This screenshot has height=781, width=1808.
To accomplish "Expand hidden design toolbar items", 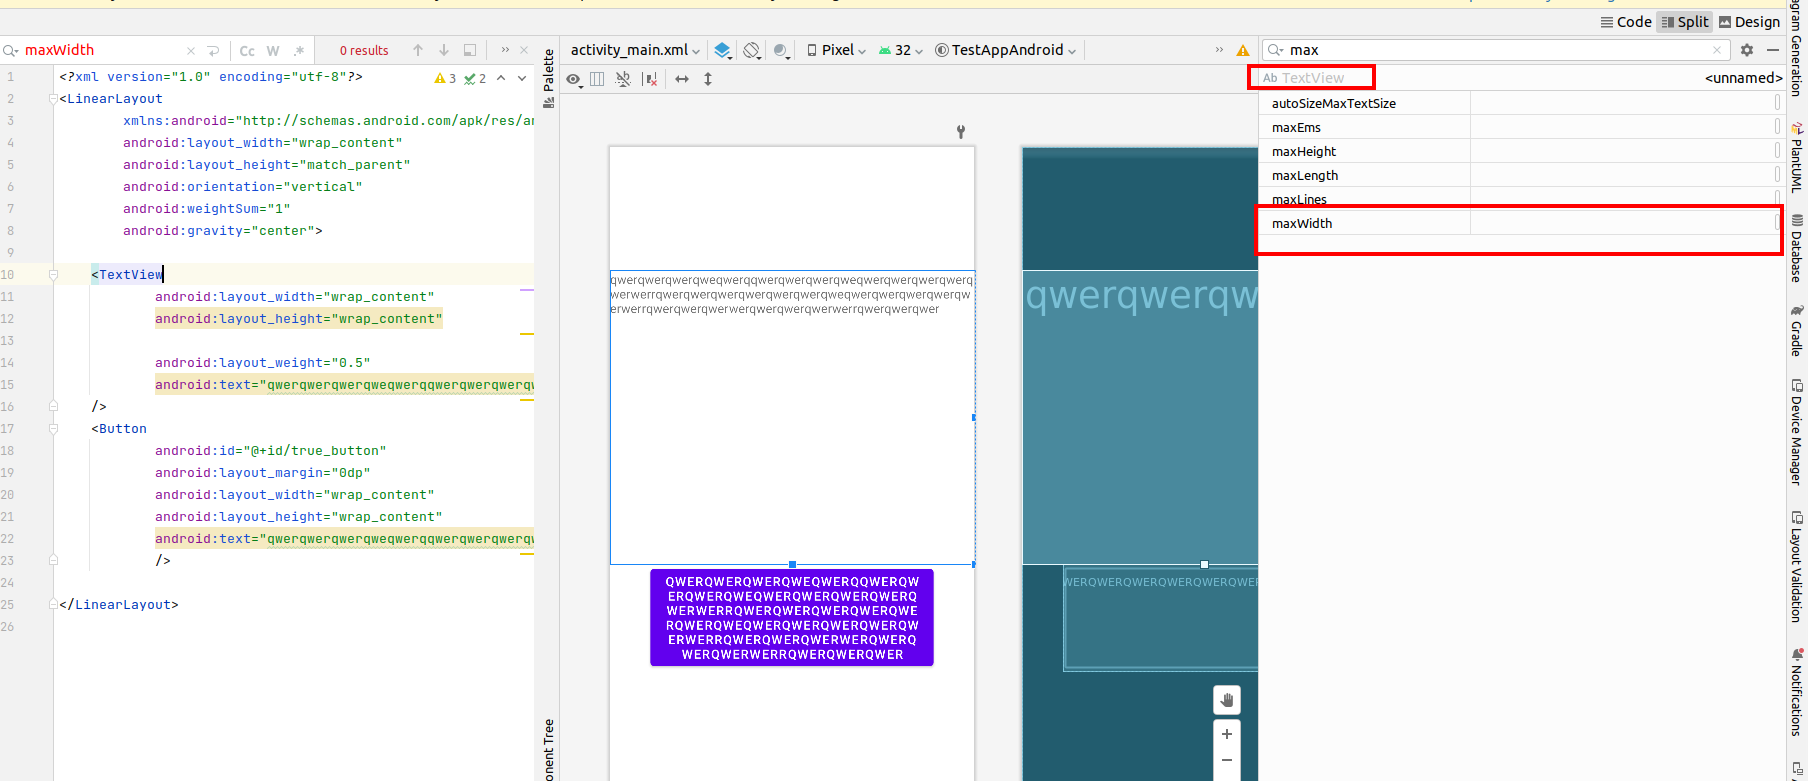I will coord(1219,50).
